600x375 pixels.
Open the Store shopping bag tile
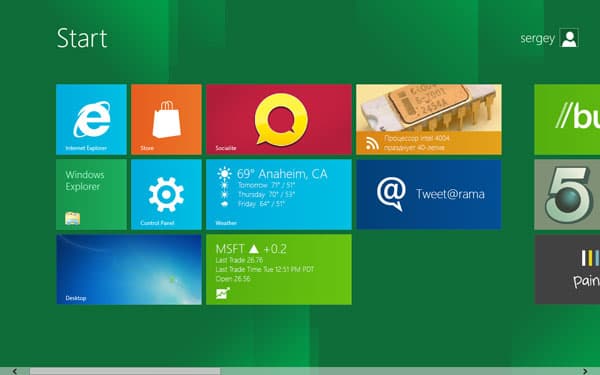pos(166,119)
